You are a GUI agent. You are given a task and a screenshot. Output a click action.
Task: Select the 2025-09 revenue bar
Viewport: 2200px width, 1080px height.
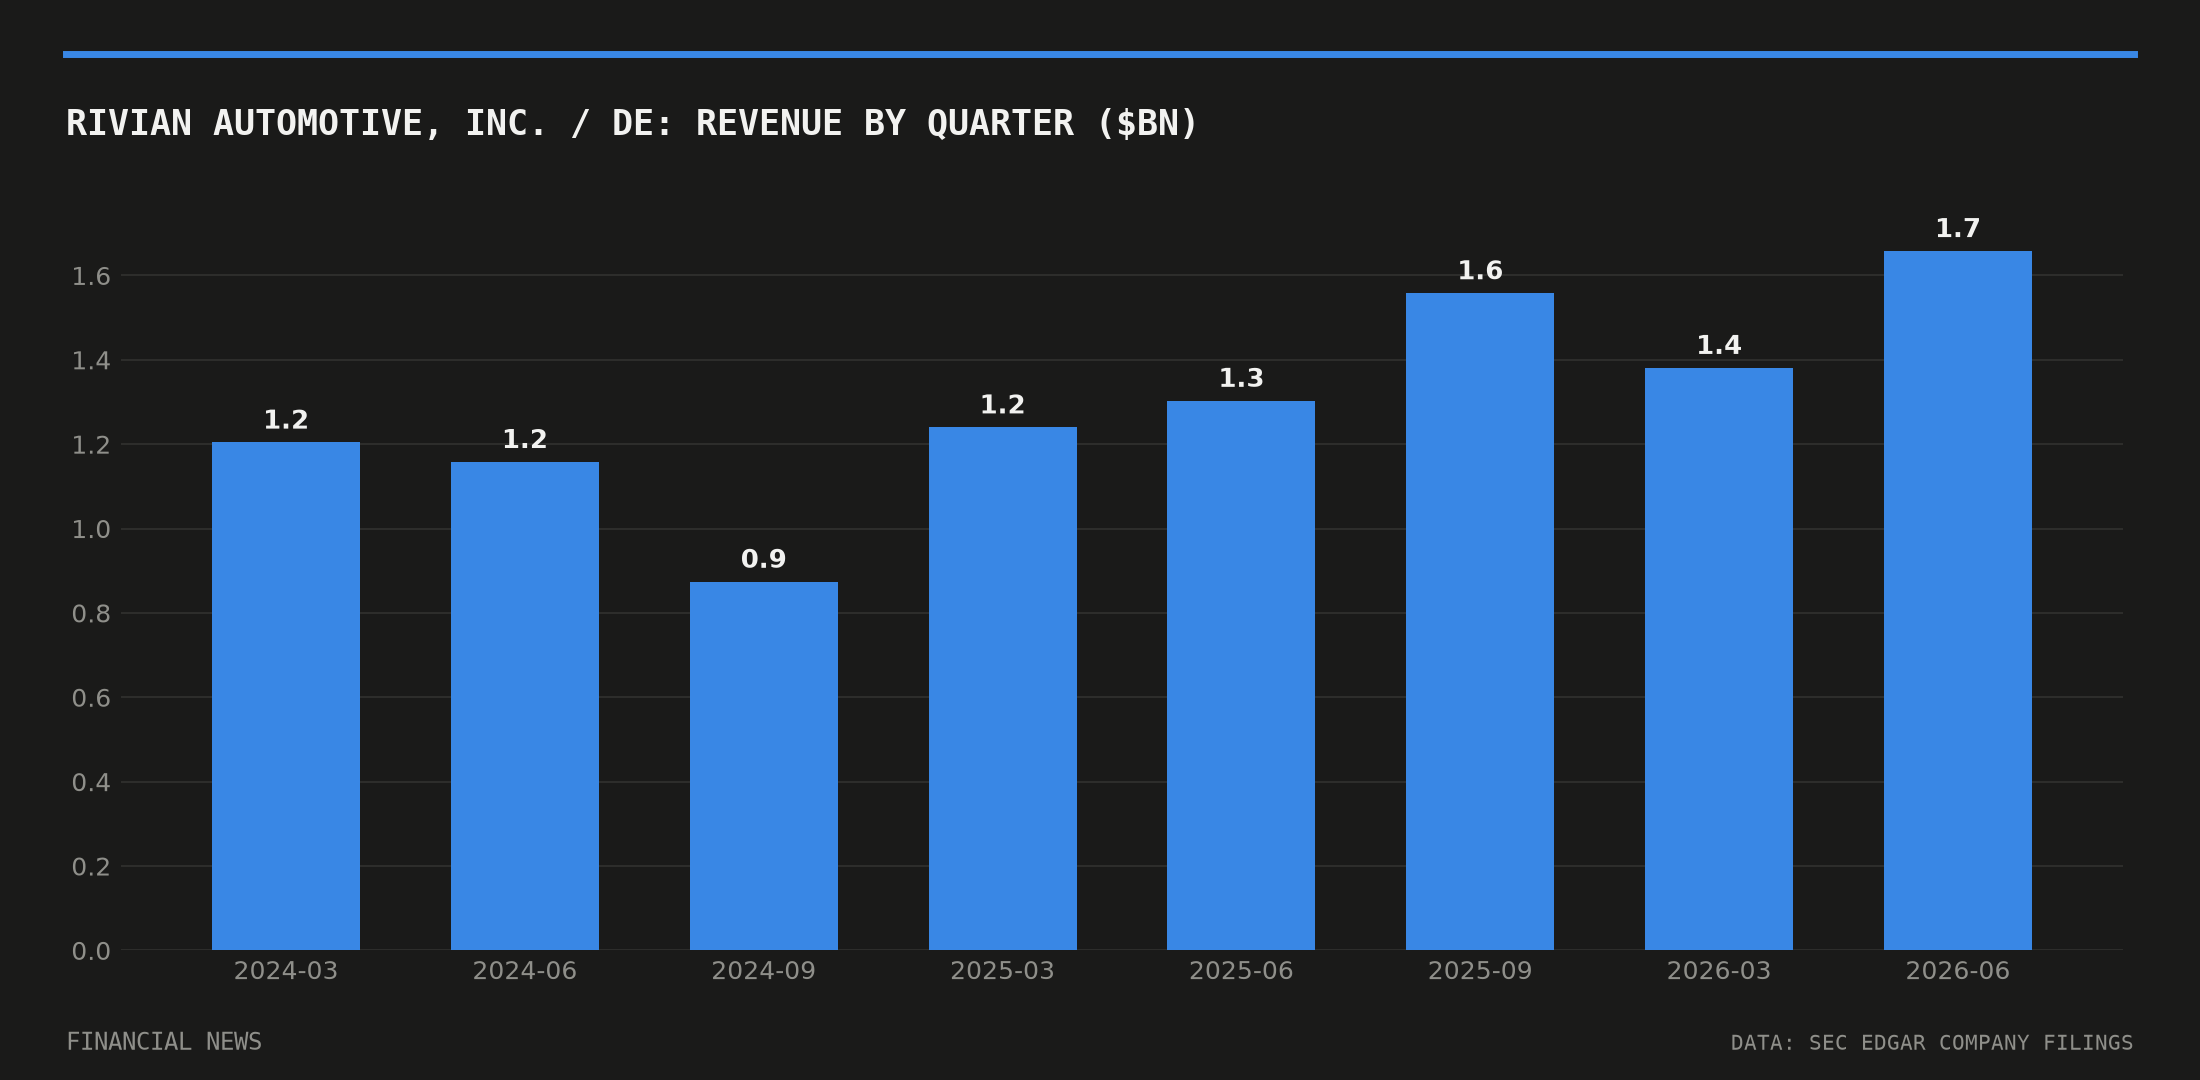[x=1480, y=621]
